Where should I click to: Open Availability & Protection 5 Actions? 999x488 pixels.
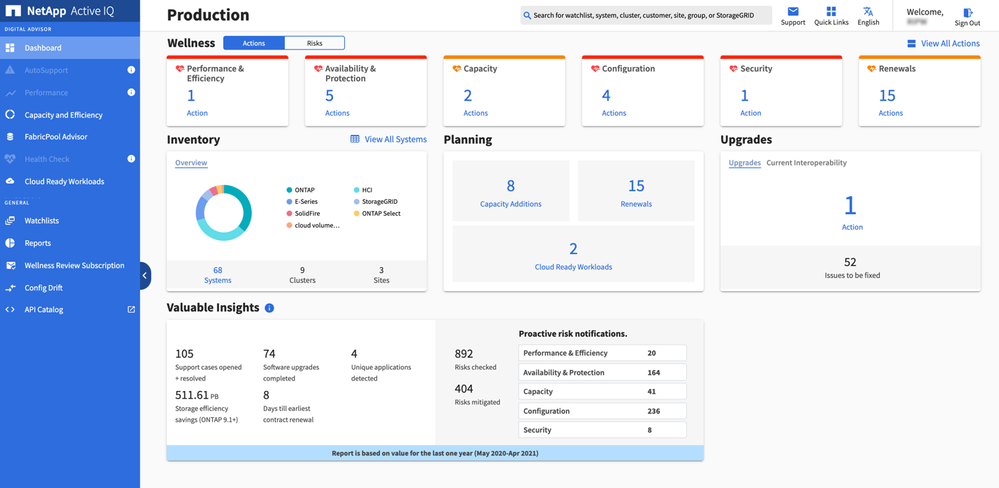coord(337,103)
